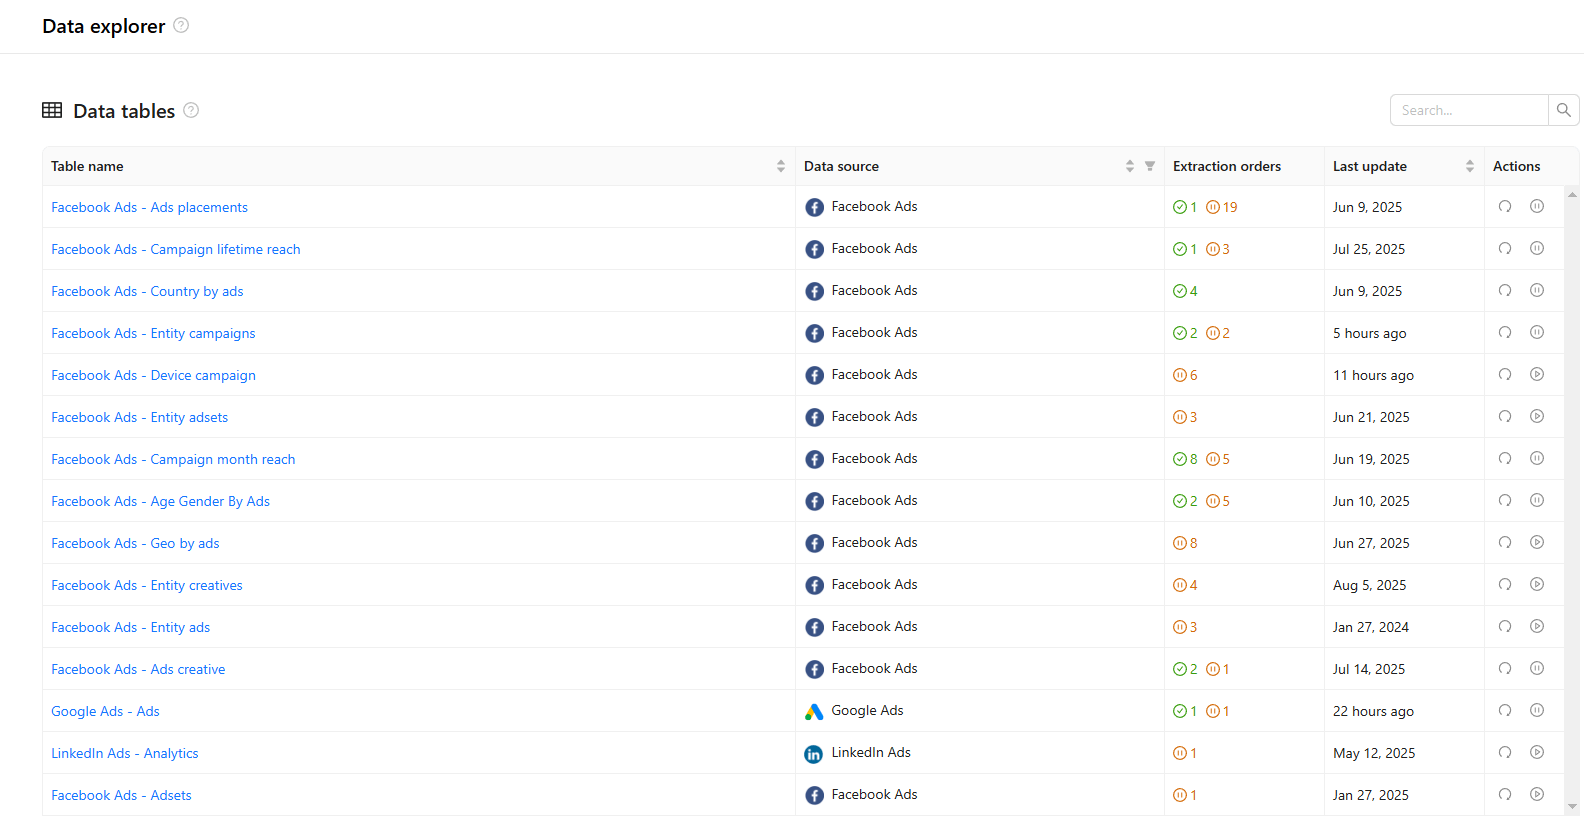Open Google Ads - Ads table link
1584x825 pixels.
pos(105,711)
